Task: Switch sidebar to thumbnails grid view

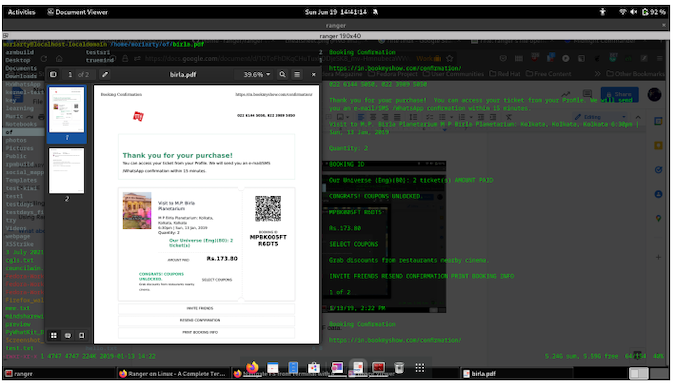Action: click(54, 335)
